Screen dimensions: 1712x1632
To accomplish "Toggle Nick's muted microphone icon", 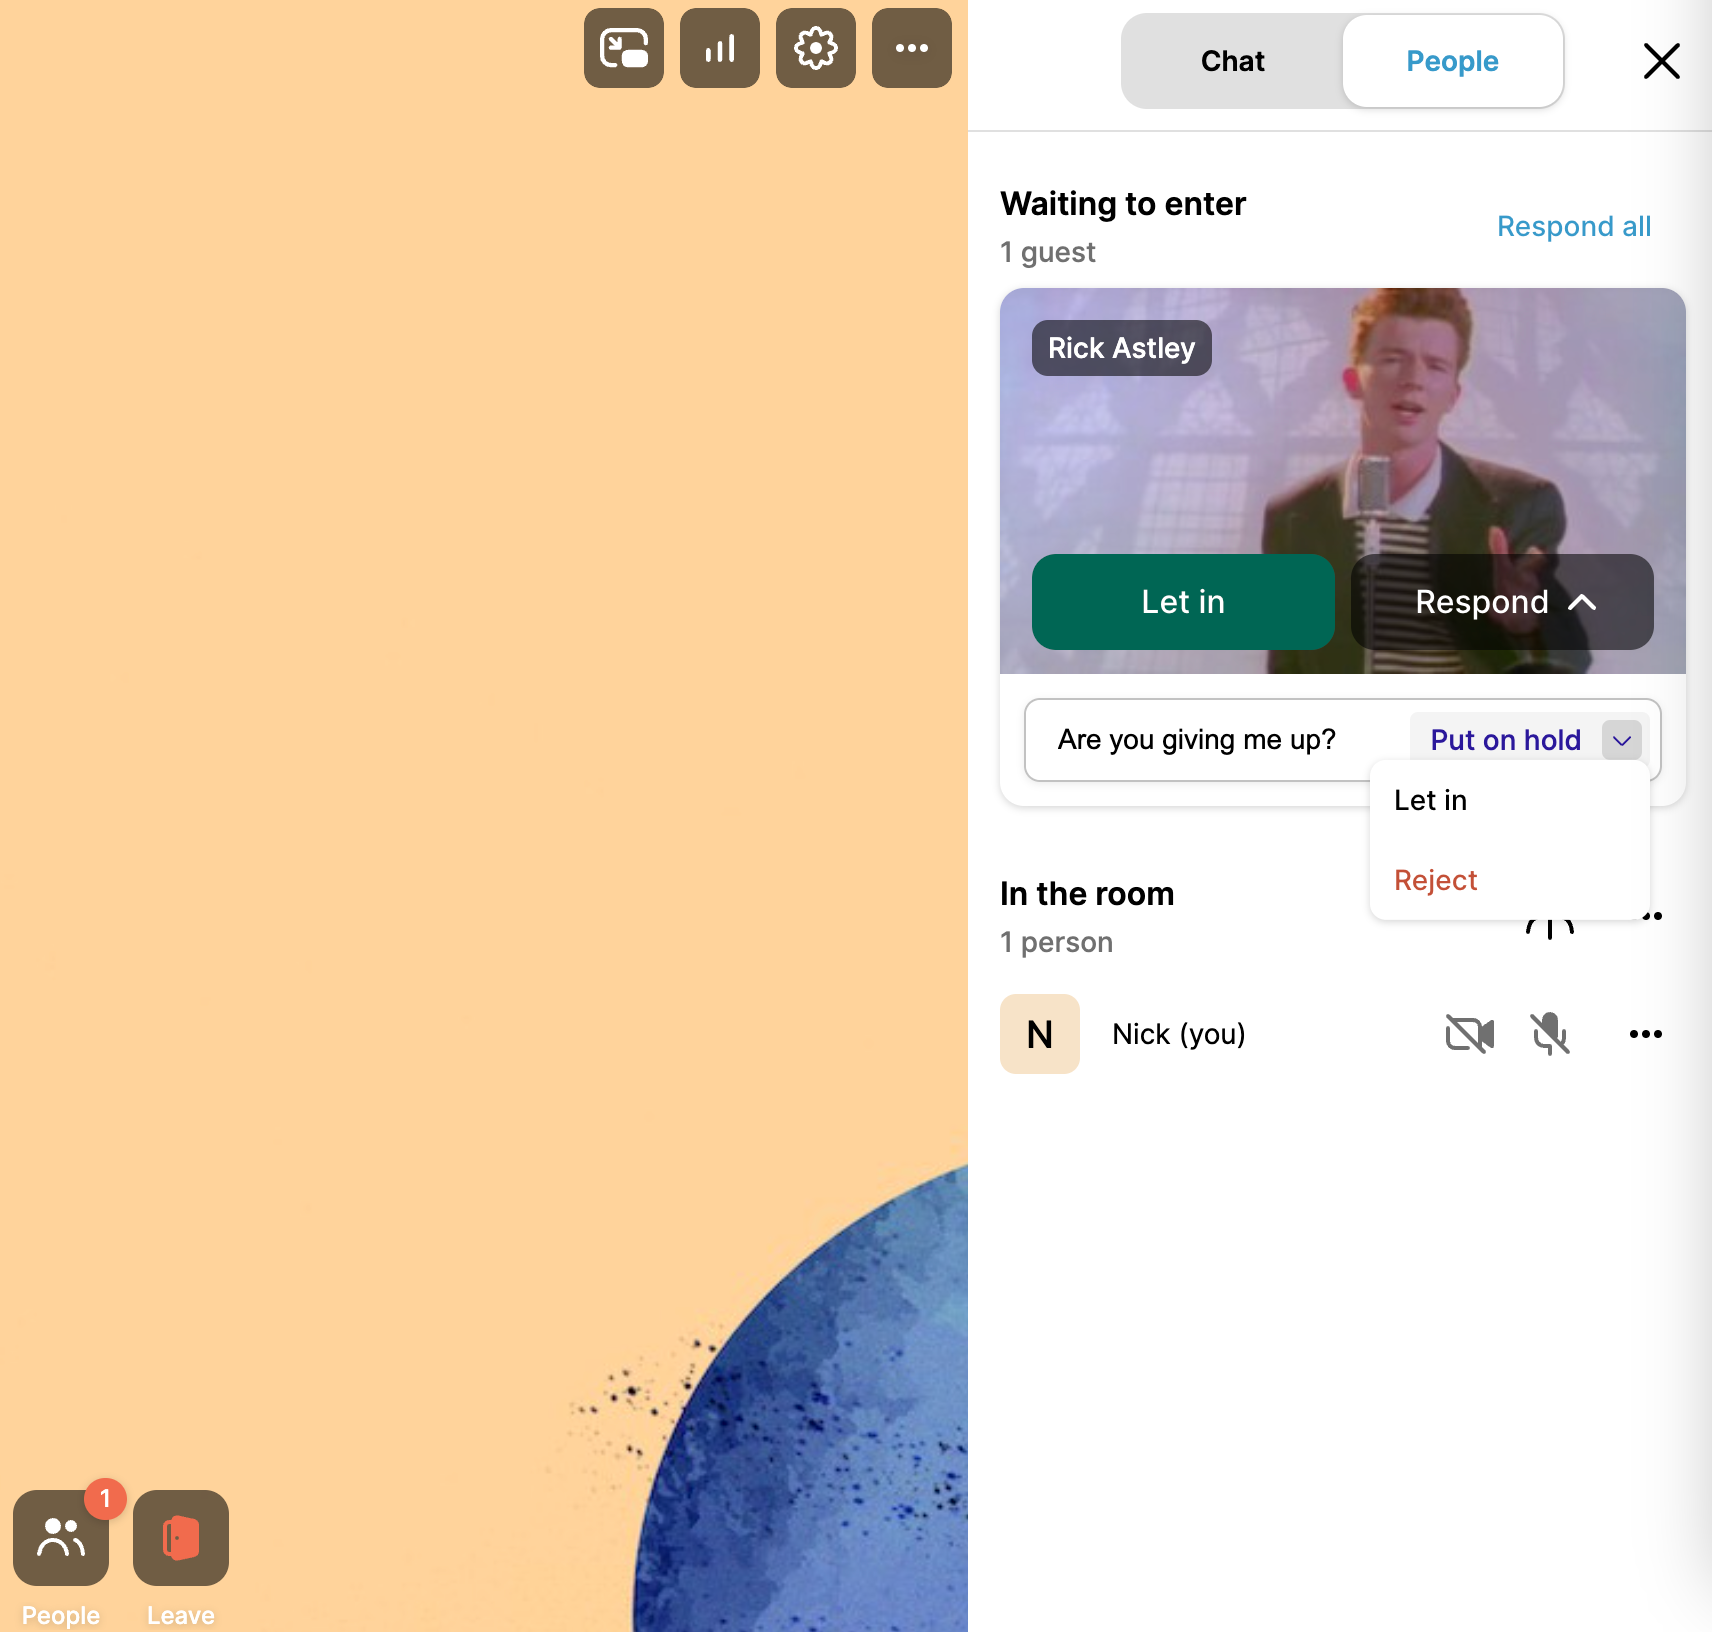I will [1549, 1034].
